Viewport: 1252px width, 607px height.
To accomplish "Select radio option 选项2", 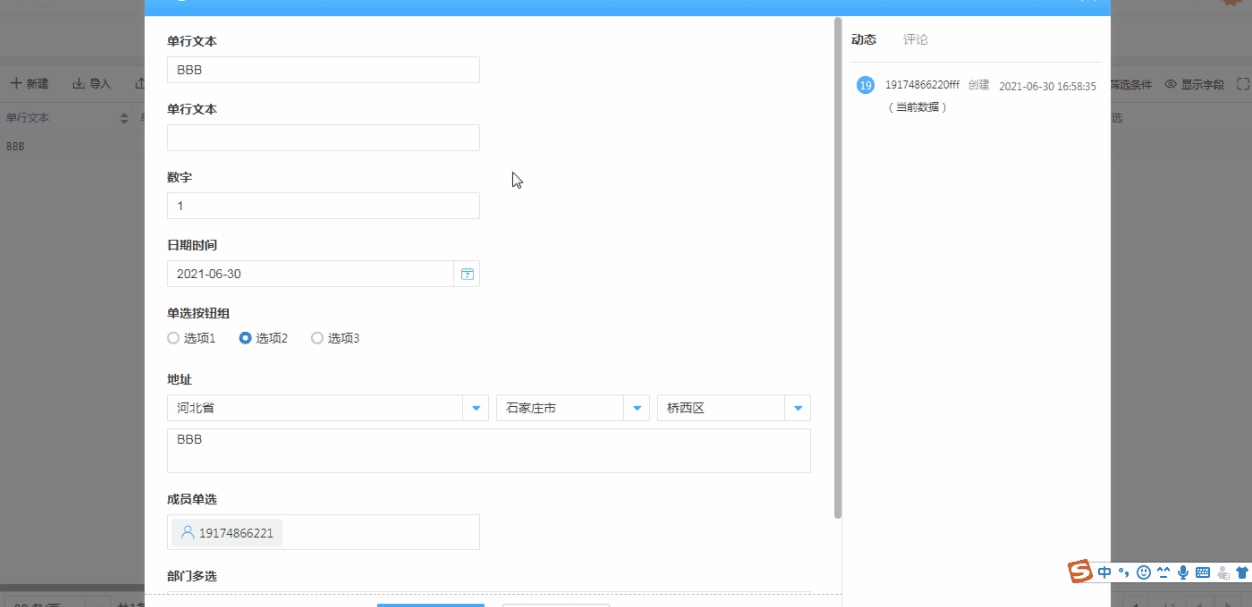I will click(x=246, y=339).
